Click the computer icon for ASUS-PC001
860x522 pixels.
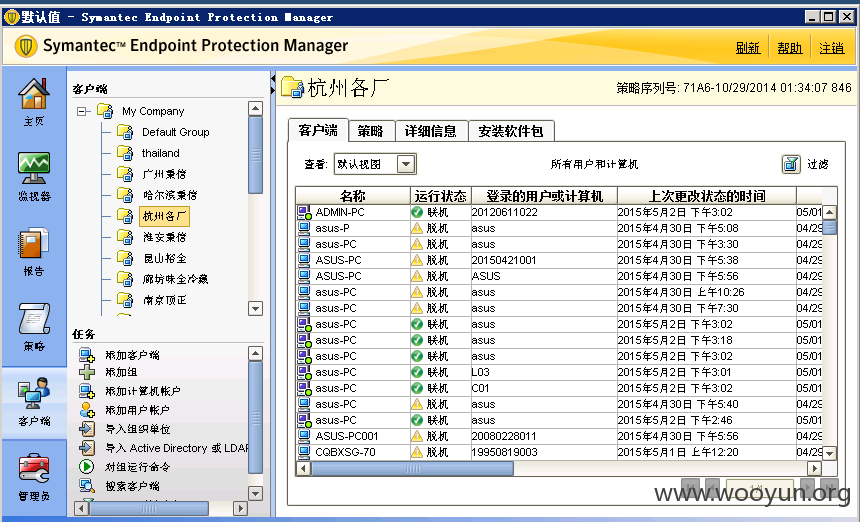(x=304, y=436)
